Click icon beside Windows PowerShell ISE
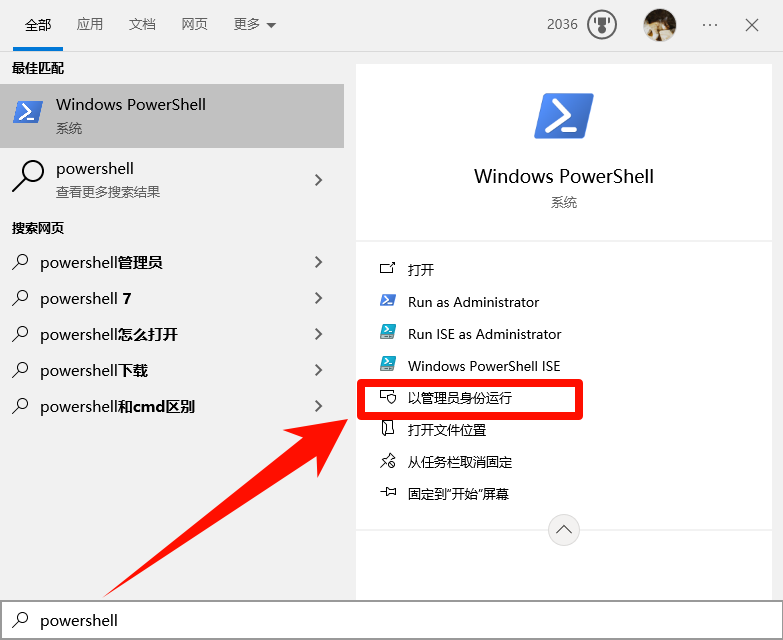Screen dimensions: 783x640 (388, 364)
